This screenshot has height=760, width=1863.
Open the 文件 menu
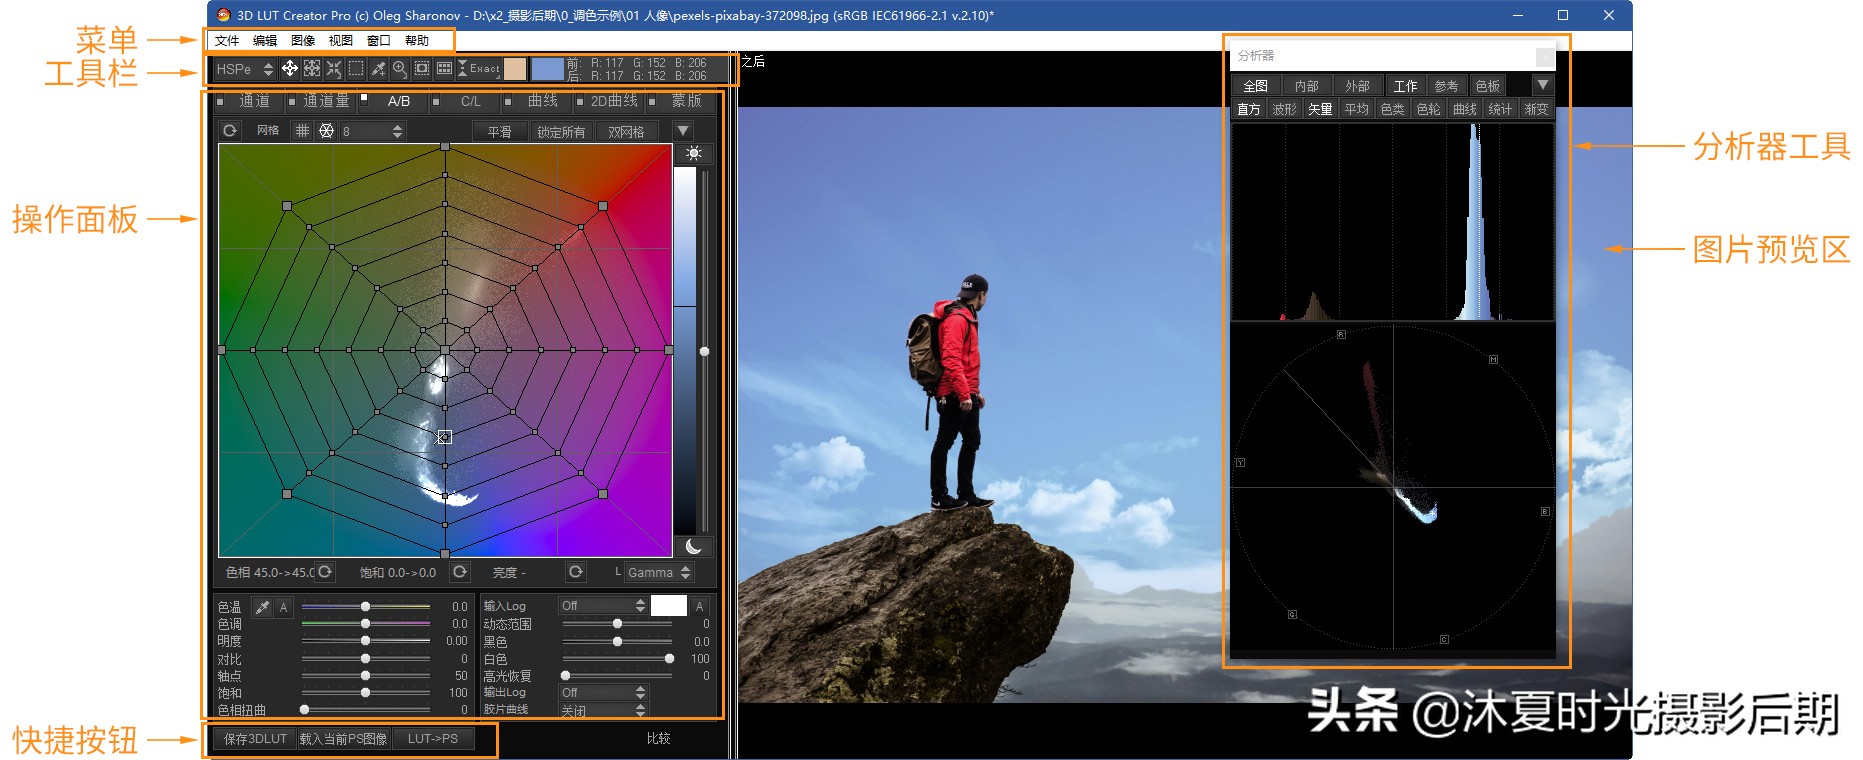(x=227, y=41)
